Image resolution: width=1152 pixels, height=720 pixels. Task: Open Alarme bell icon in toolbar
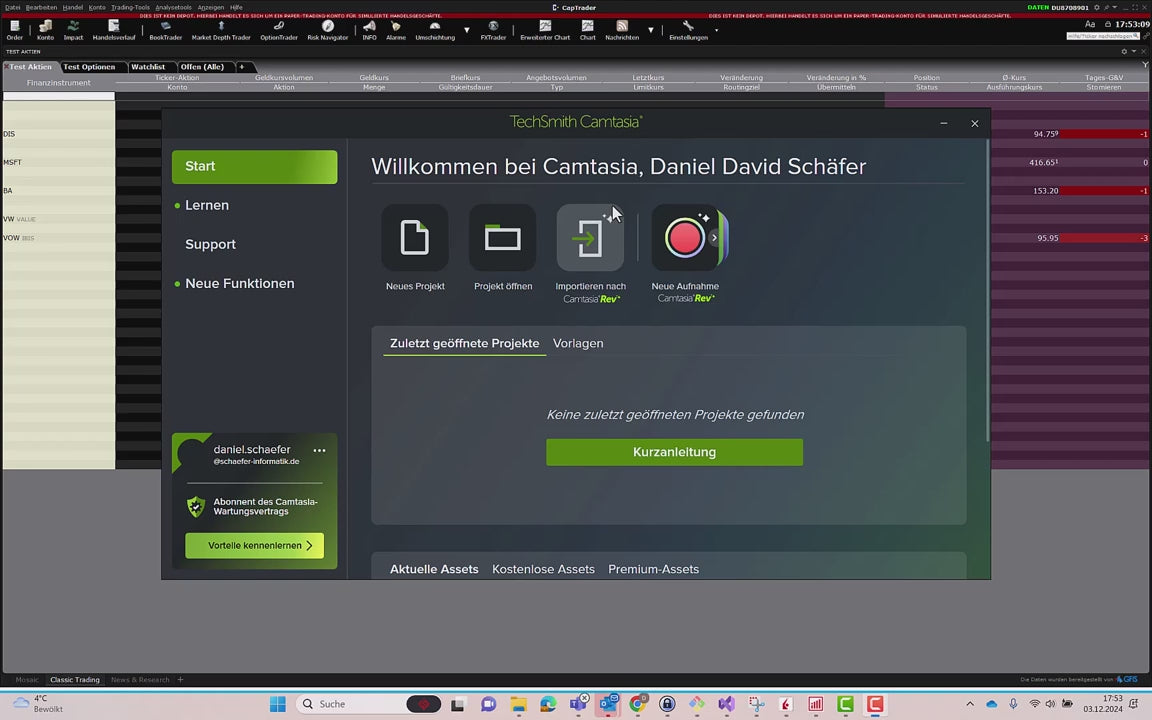pyautogui.click(x=396, y=30)
